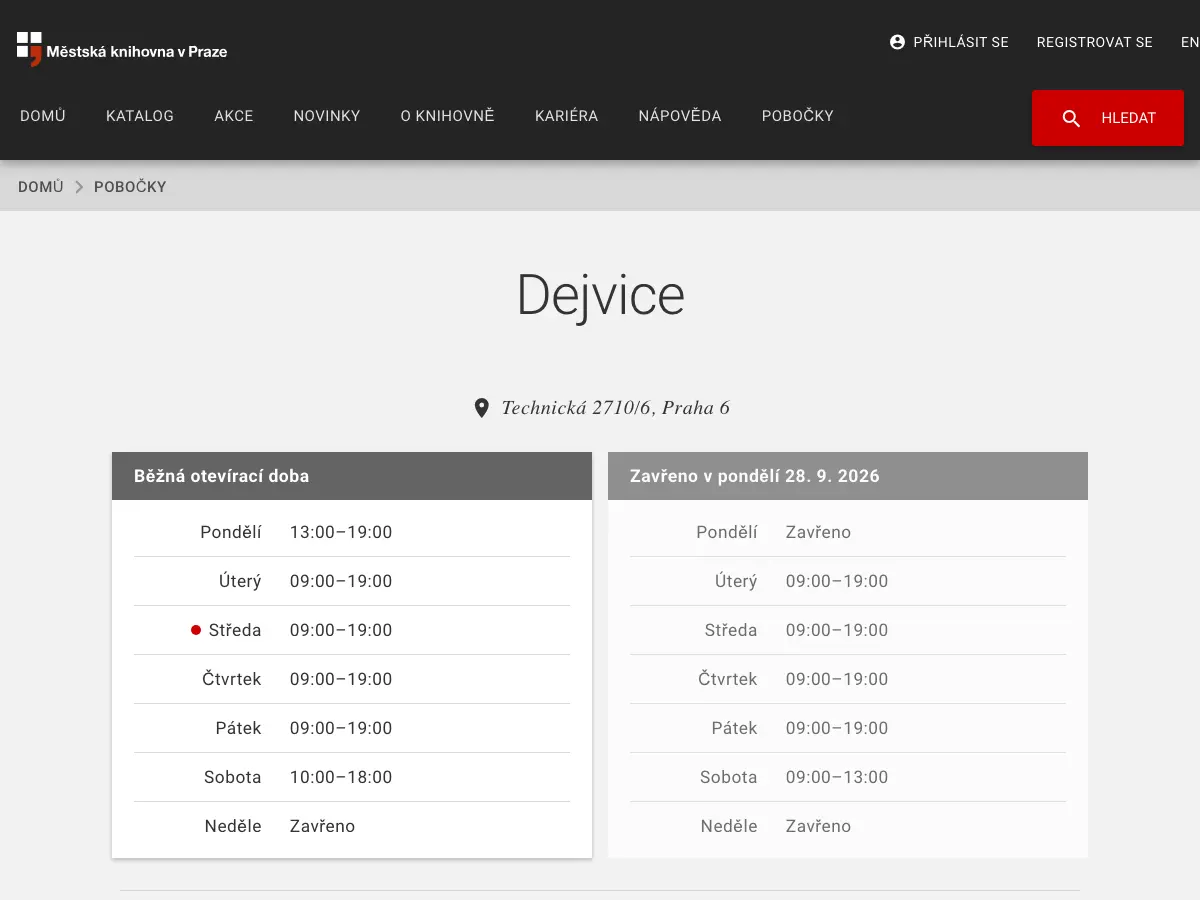Select O knihovně in navigation

448,116
